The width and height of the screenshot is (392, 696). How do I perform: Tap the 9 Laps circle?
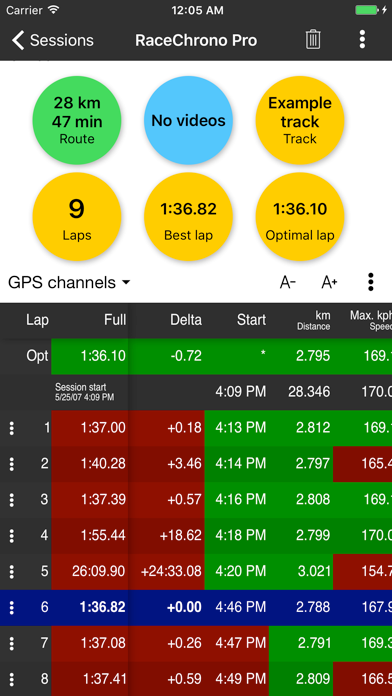click(77, 217)
